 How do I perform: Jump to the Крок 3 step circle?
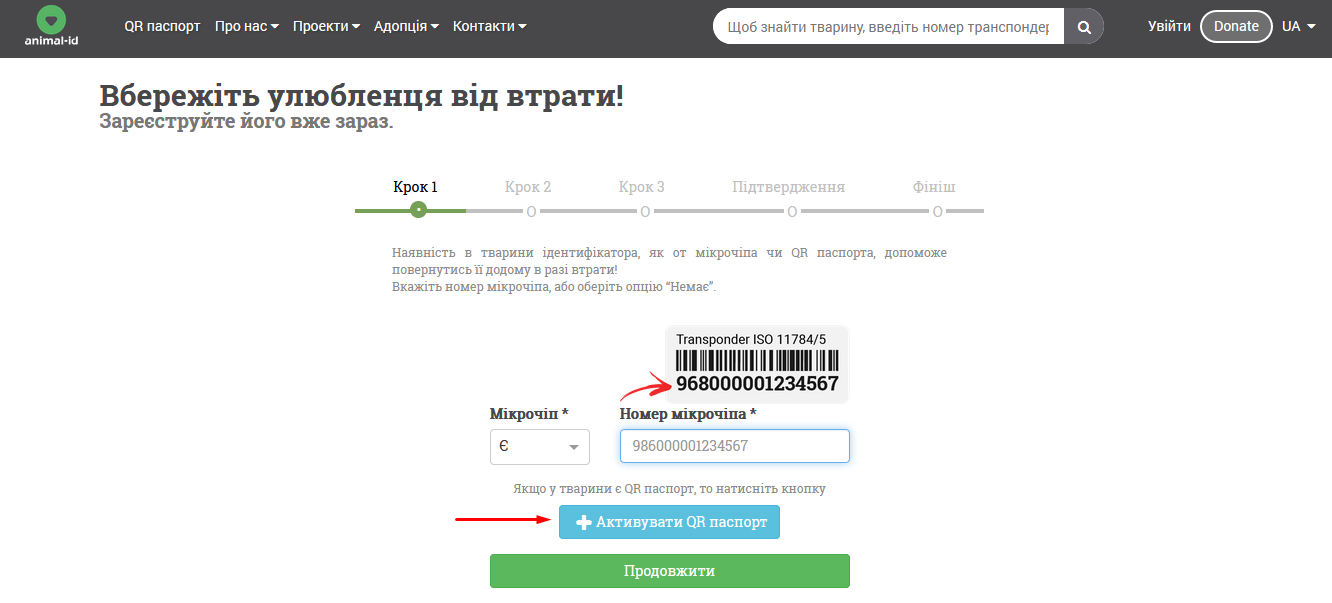(645, 211)
